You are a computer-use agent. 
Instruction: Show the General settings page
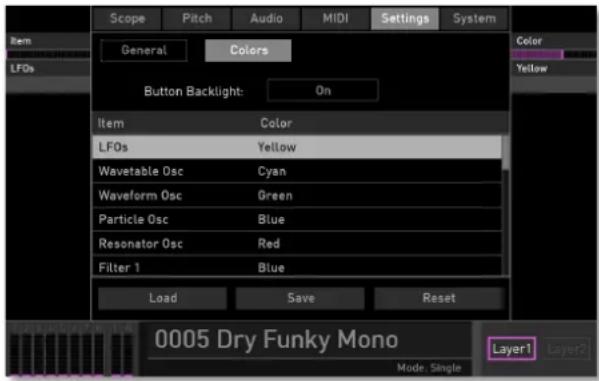pos(144,50)
